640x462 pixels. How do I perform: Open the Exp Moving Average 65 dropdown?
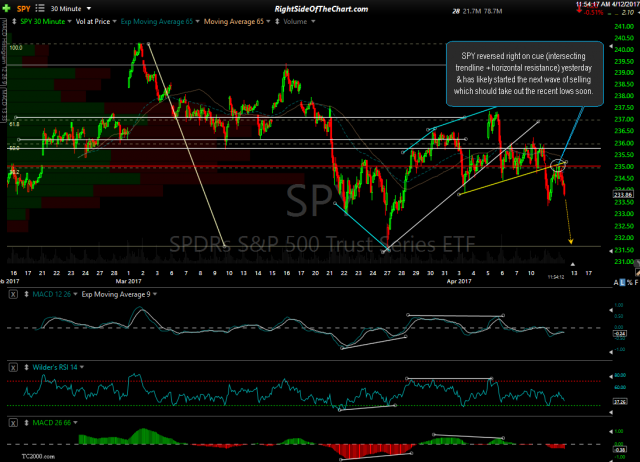pyautogui.click(x=198, y=21)
